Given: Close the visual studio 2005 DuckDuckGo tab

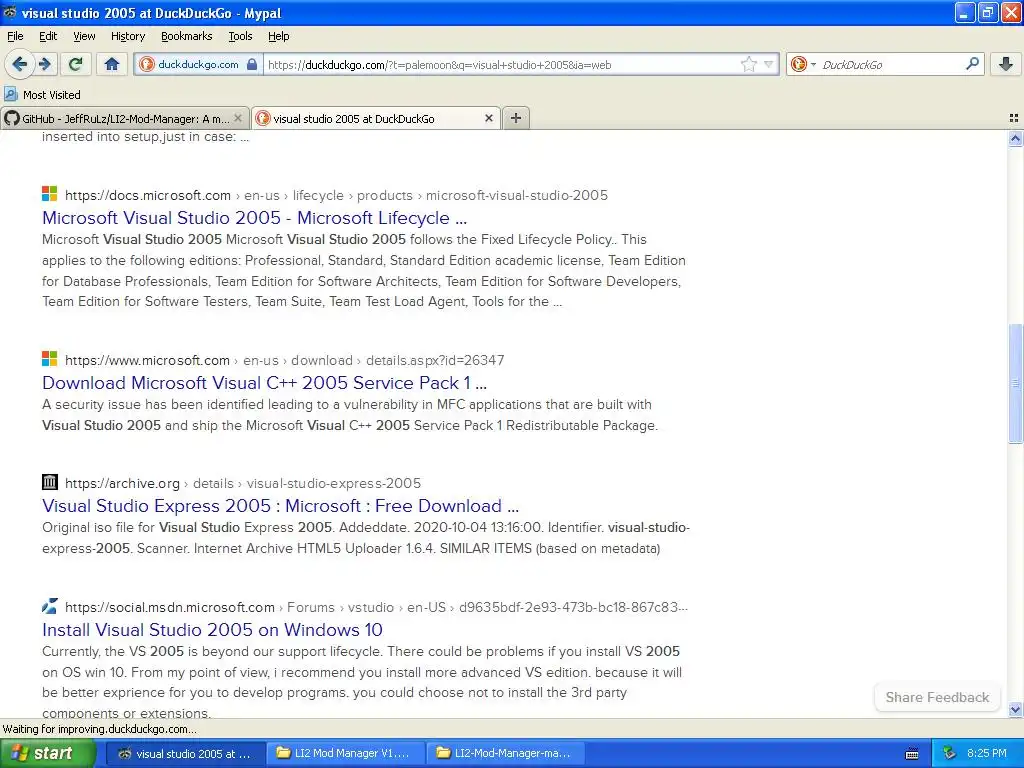Looking at the screenshot, I should point(488,118).
